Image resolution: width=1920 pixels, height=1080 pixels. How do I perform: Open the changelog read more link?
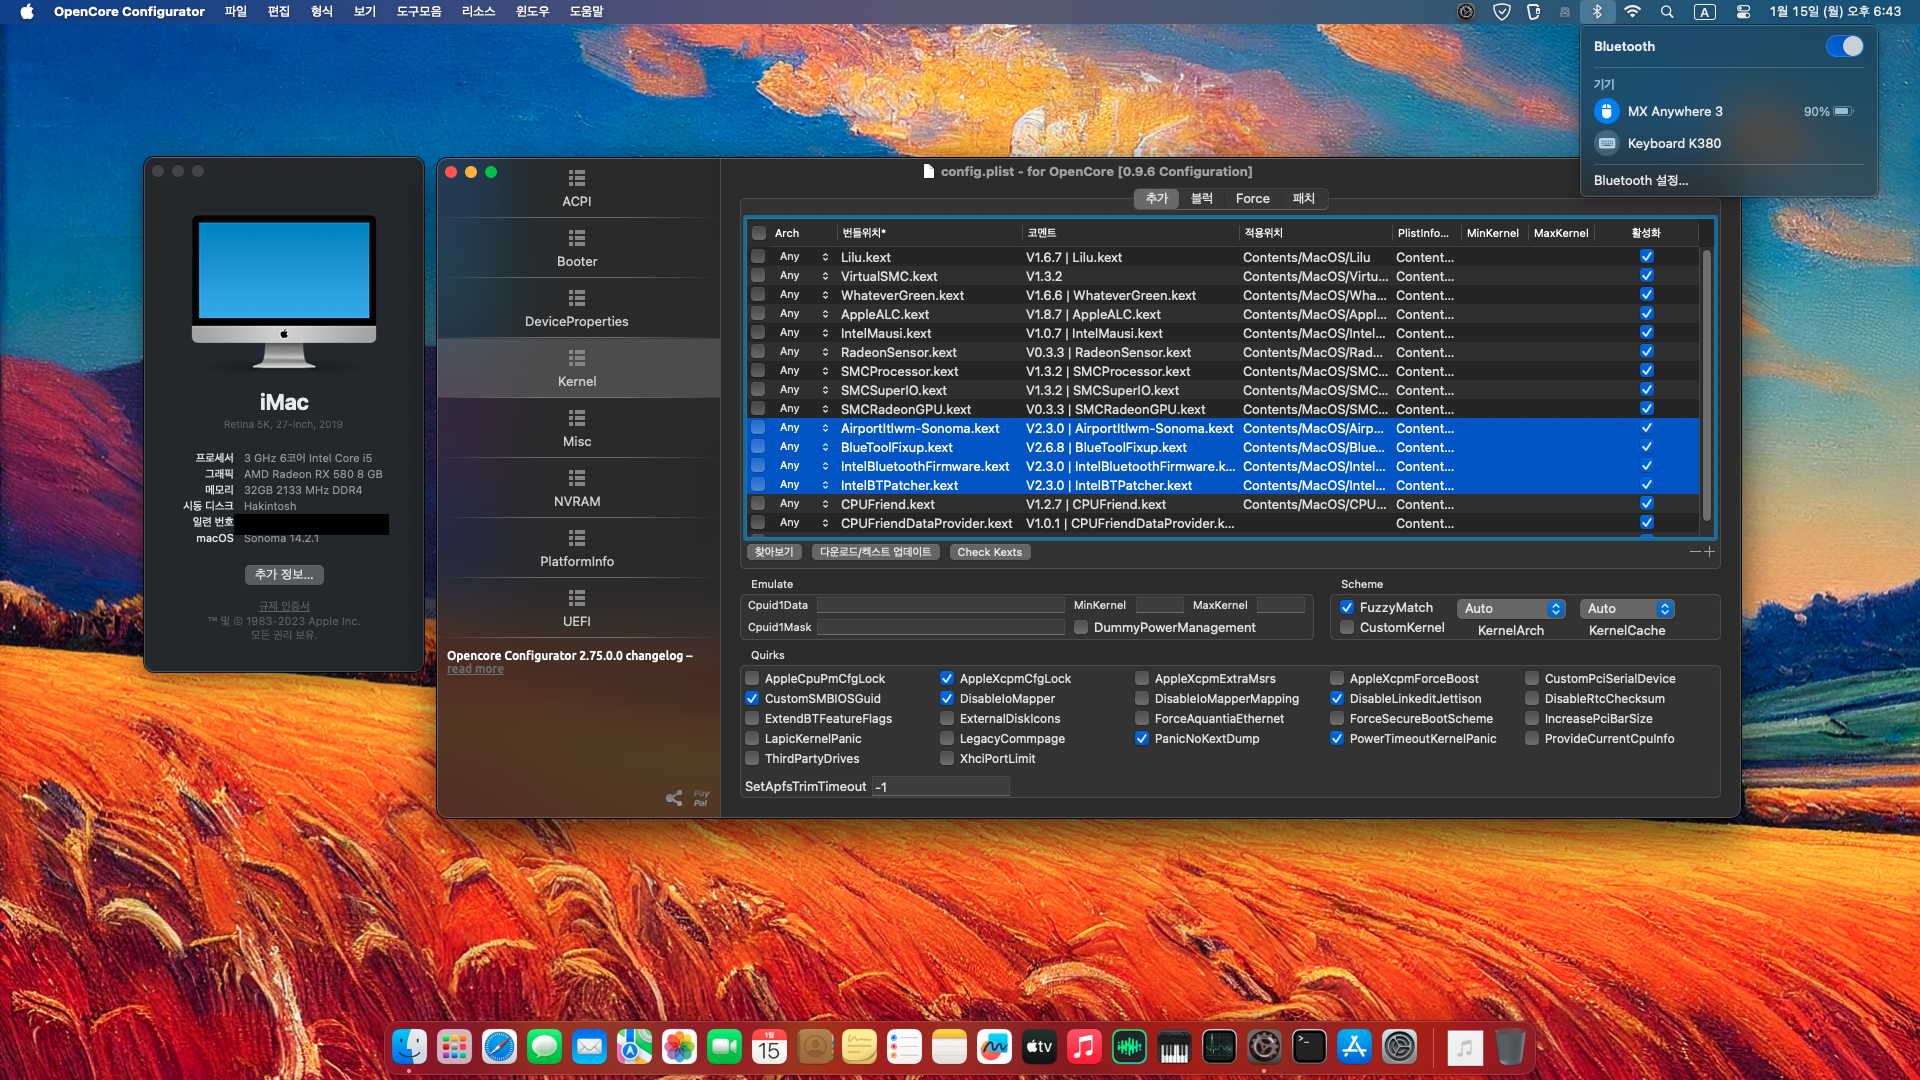475,669
